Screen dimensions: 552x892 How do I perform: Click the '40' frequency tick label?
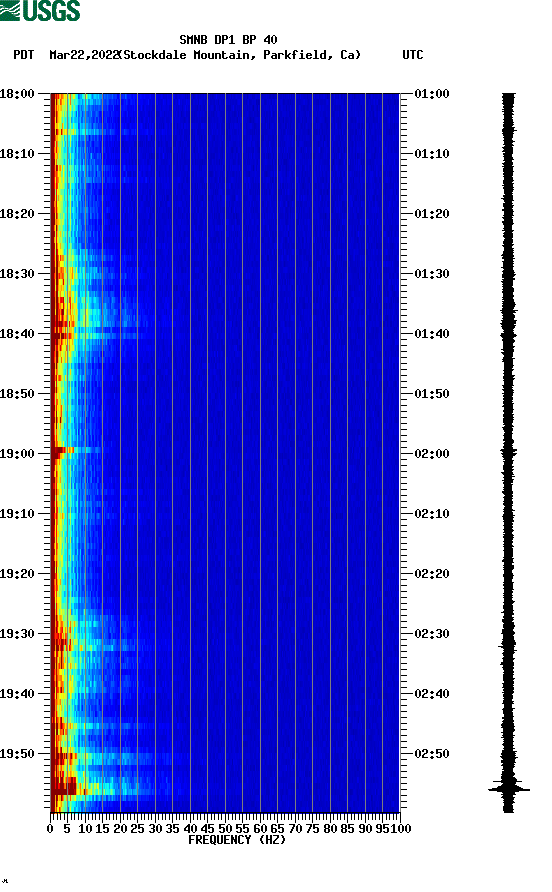pos(190,829)
